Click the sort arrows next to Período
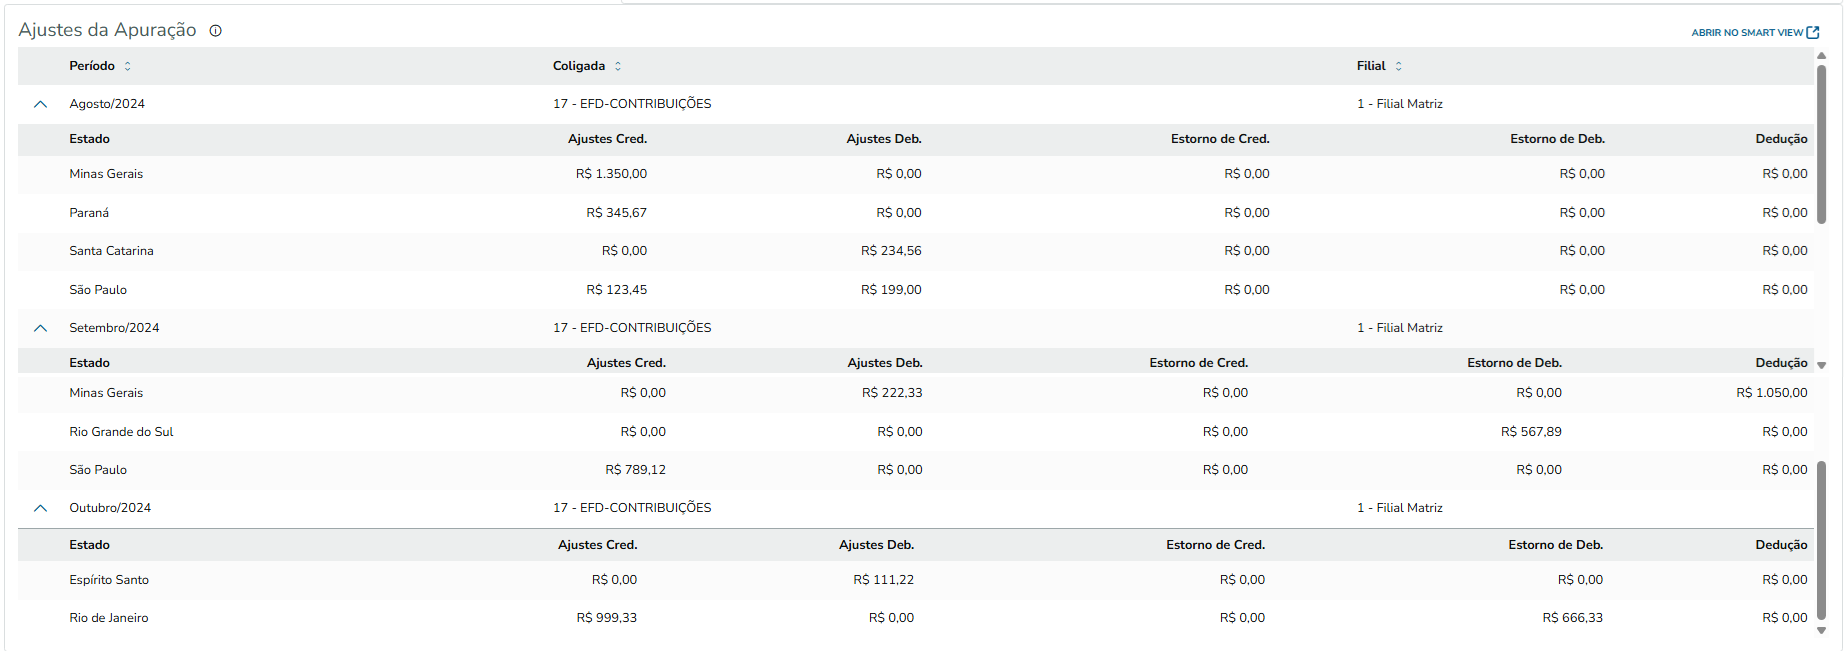Image resolution: width=1846 pixels, height=657 pixels. point(128,66)
